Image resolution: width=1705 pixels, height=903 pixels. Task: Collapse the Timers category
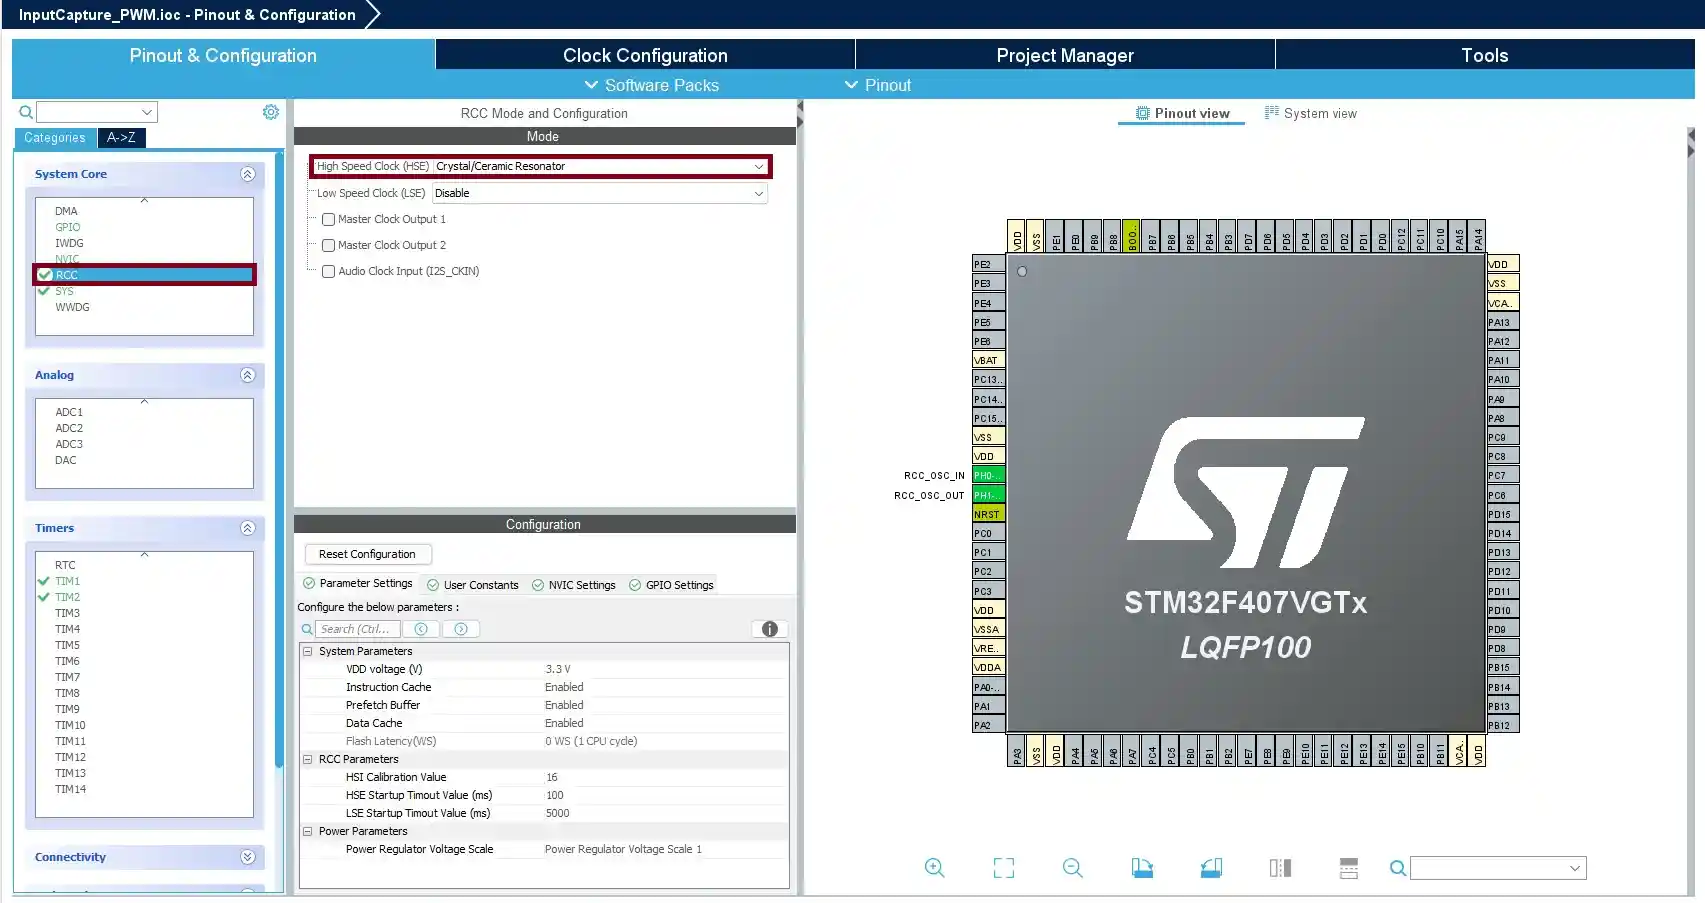[247, 528]
